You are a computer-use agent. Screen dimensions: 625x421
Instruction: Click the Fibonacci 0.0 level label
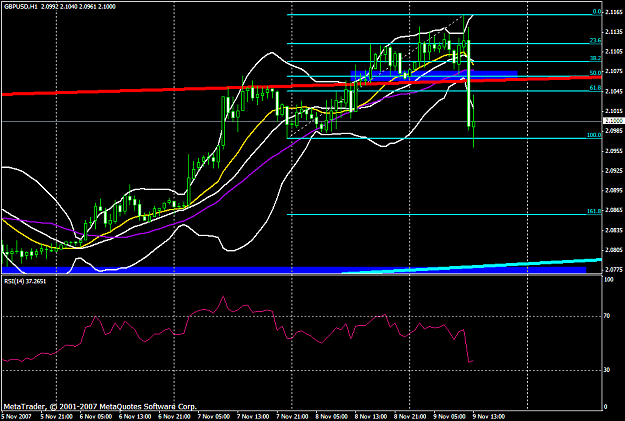pyautogui.click(x=597, y=12)
